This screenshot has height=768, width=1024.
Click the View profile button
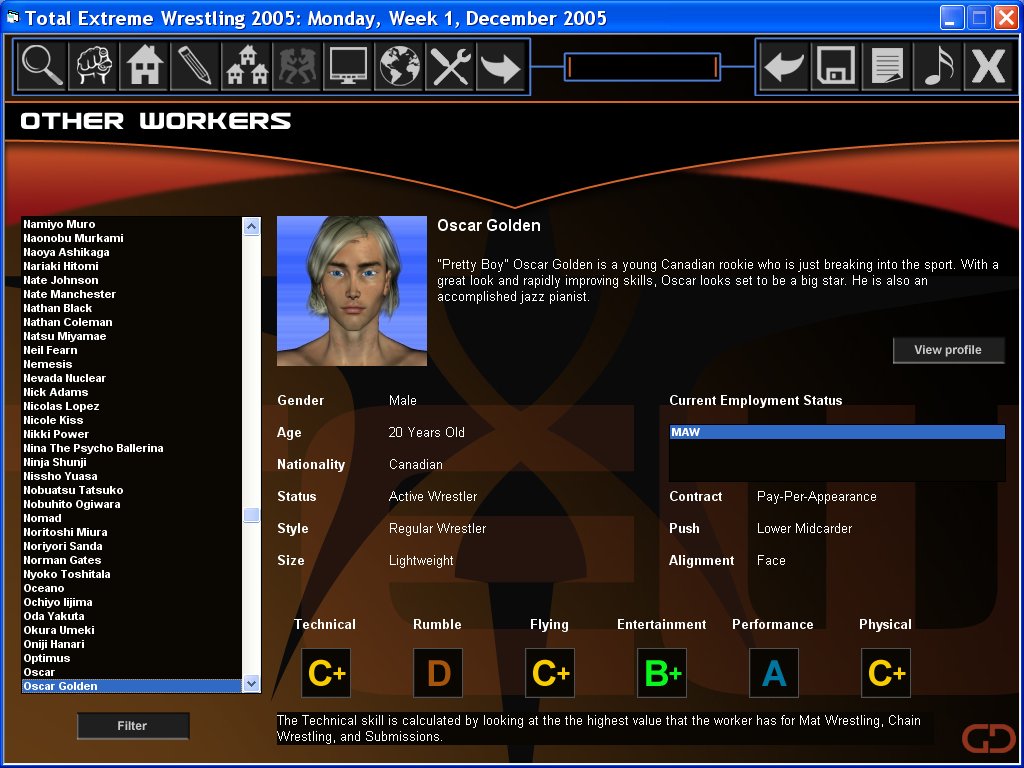click(x=948, y=350)
